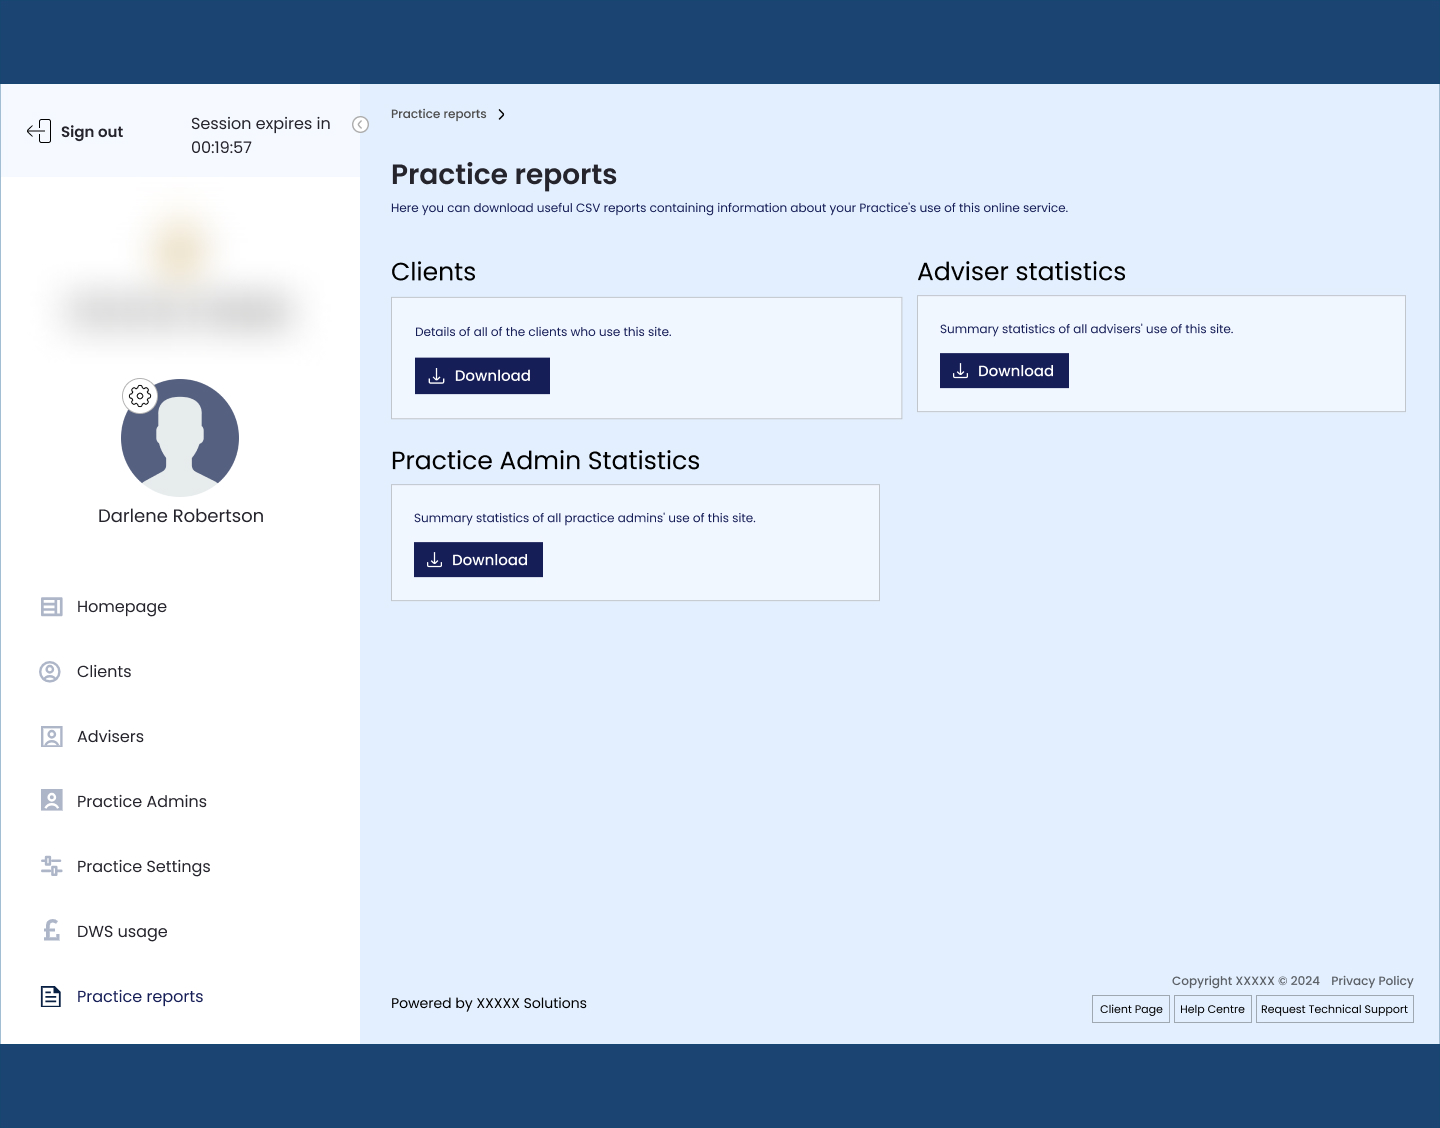Click the Practice Settings sliders icon

(51, 866)
